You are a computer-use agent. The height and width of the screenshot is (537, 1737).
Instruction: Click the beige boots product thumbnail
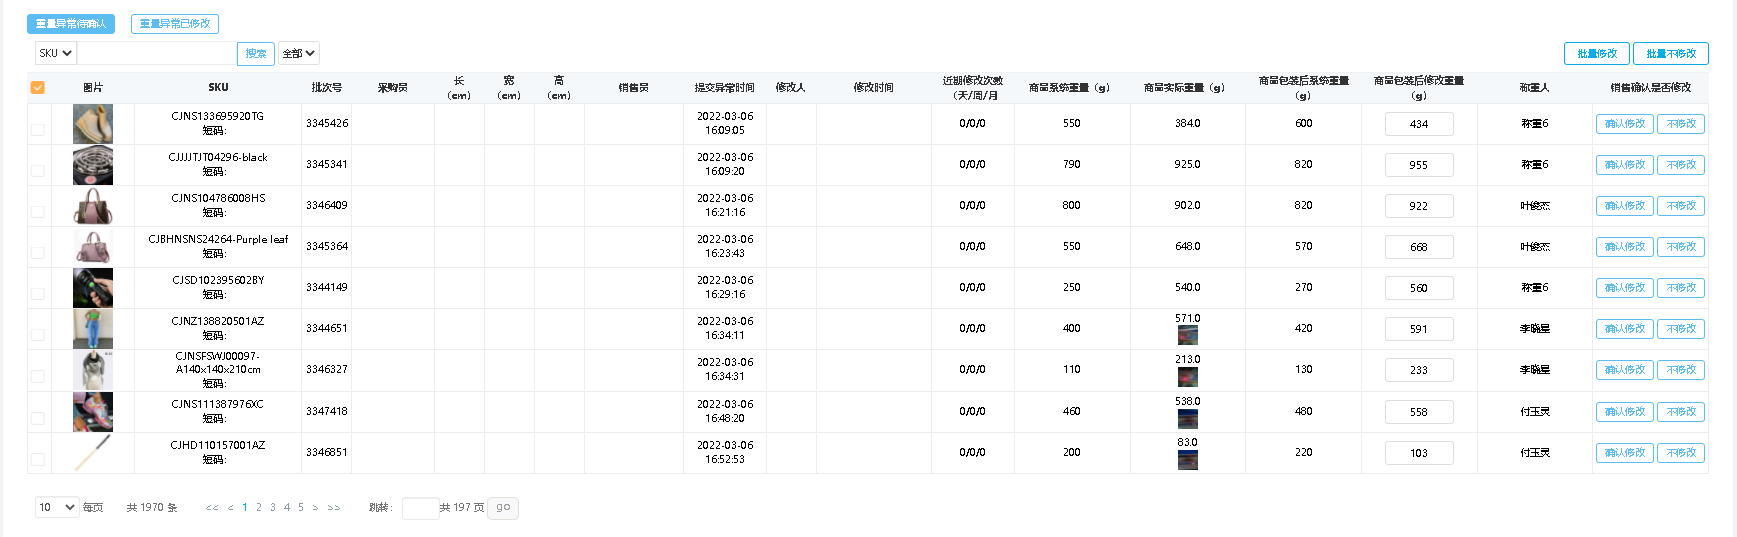click(x=92, y=124)
